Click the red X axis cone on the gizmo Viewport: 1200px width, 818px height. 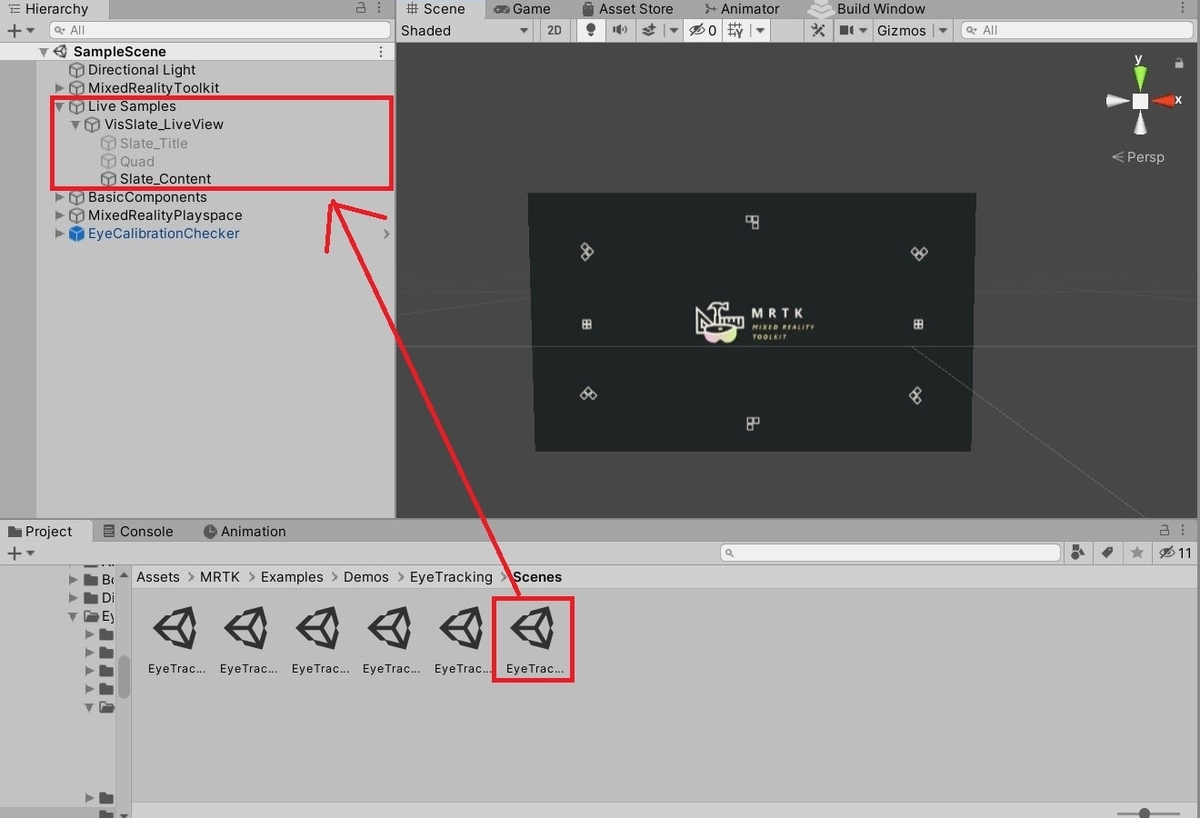tap(1165, 100)
